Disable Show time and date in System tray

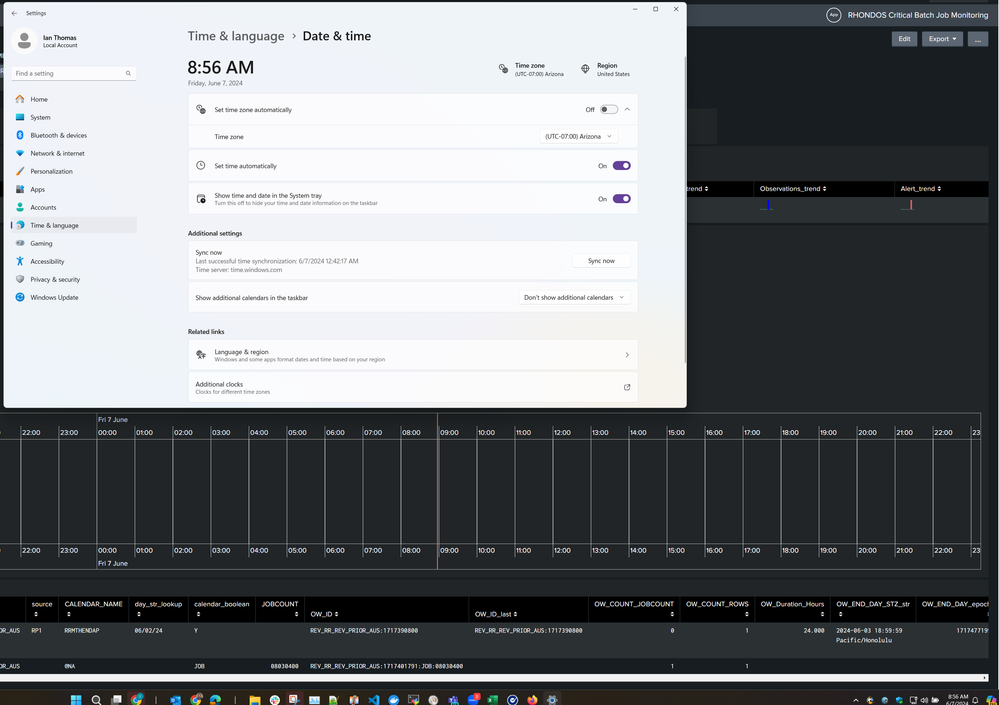(x=621, y=199)
